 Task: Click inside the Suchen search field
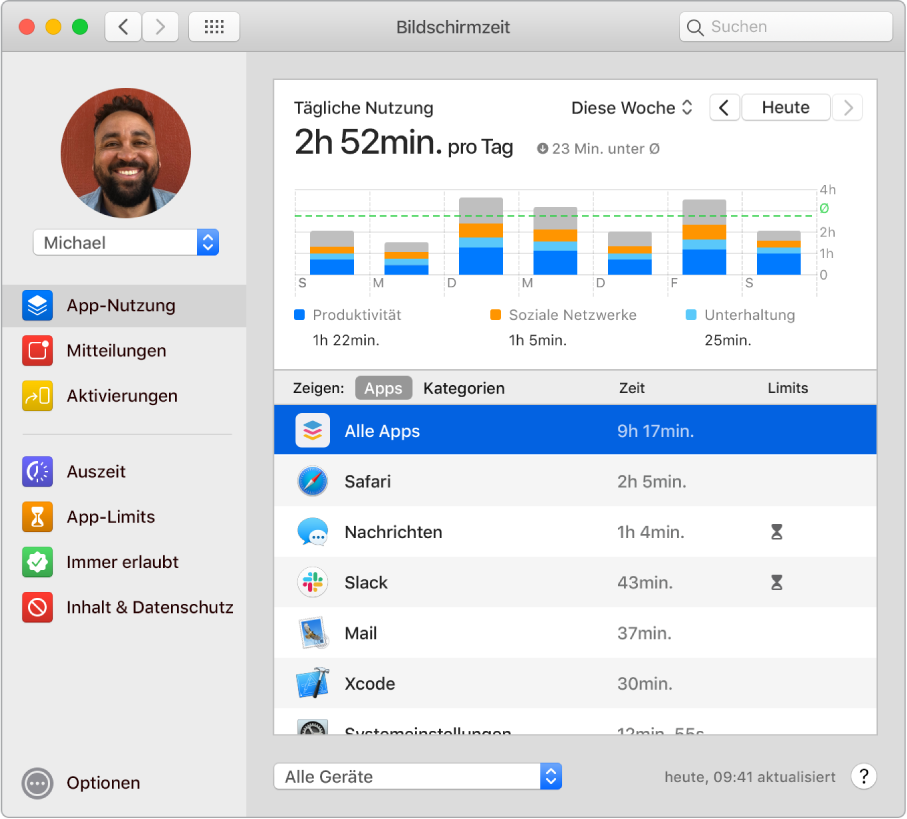coord(786,26)
